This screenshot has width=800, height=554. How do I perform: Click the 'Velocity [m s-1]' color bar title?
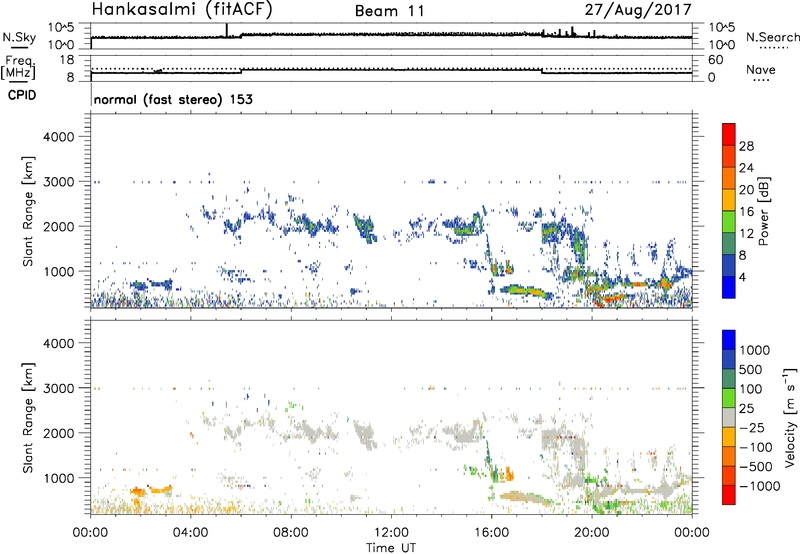789,417
